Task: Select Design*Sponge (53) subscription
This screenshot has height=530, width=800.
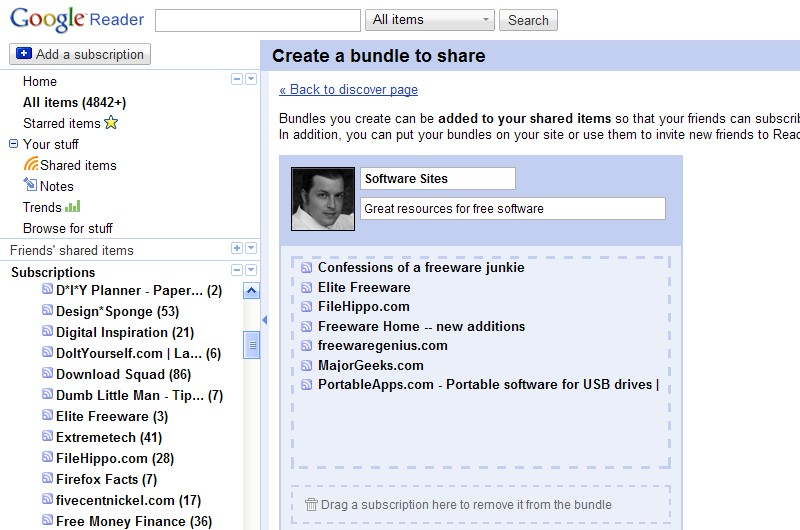Action: 117,312
